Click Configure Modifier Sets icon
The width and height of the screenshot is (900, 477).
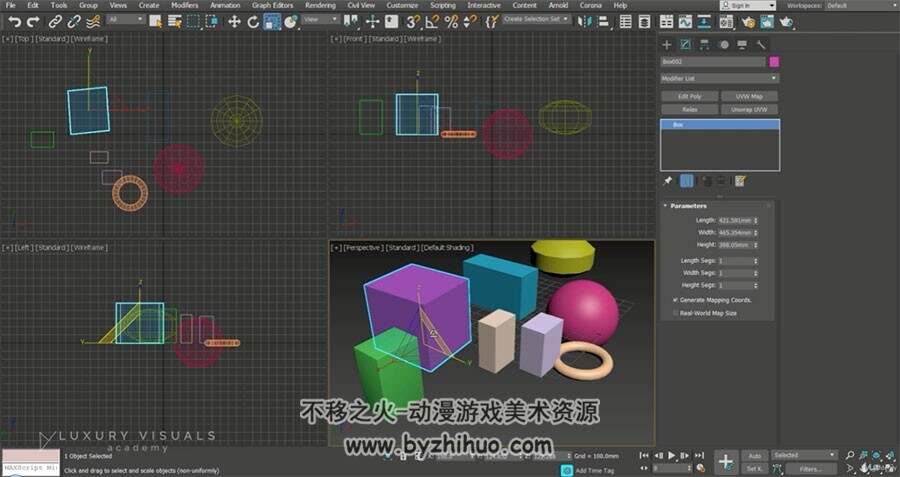740,181
